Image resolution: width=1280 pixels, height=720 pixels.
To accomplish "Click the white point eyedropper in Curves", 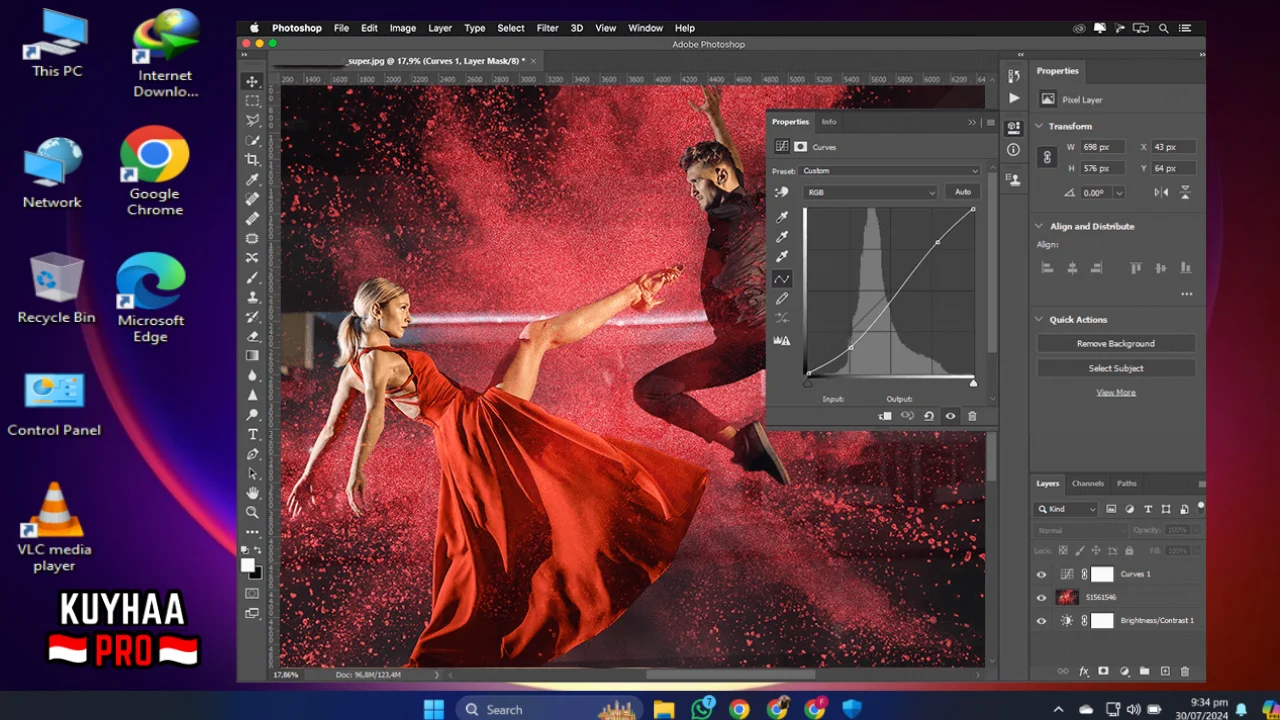I will coord(782,258).
